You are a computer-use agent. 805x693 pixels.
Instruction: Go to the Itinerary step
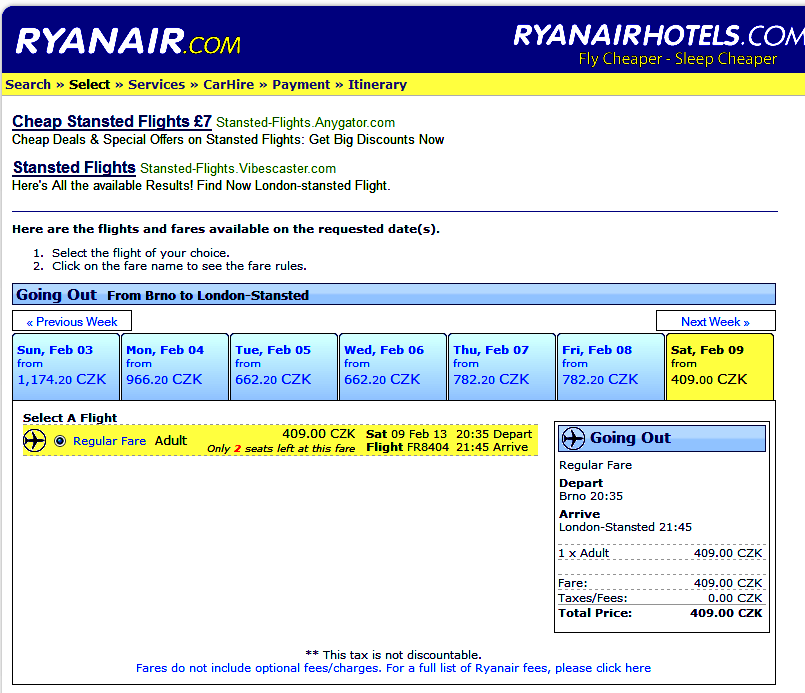tap(377, 84)
